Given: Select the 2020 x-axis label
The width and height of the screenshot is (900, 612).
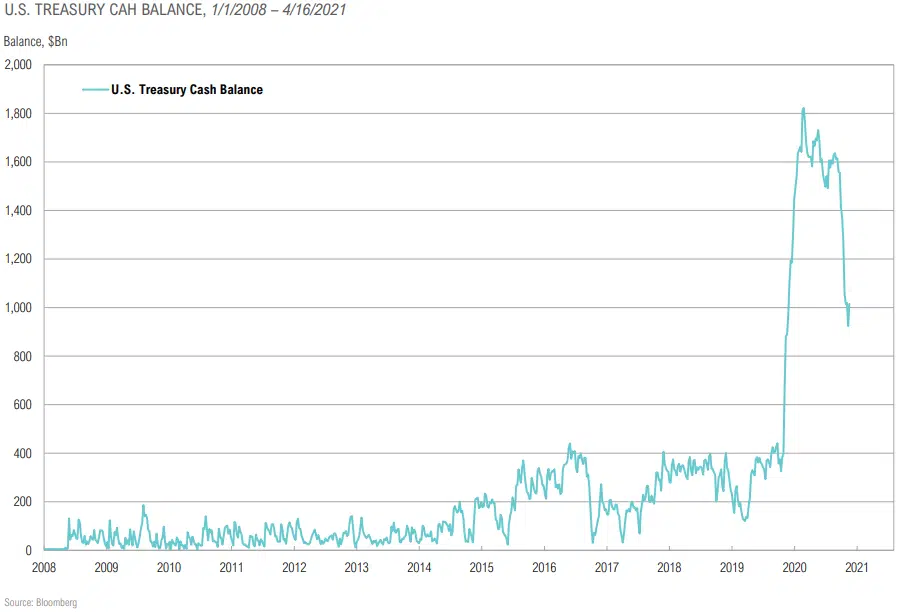Looking at the screenshot, I should pos(794,568).
